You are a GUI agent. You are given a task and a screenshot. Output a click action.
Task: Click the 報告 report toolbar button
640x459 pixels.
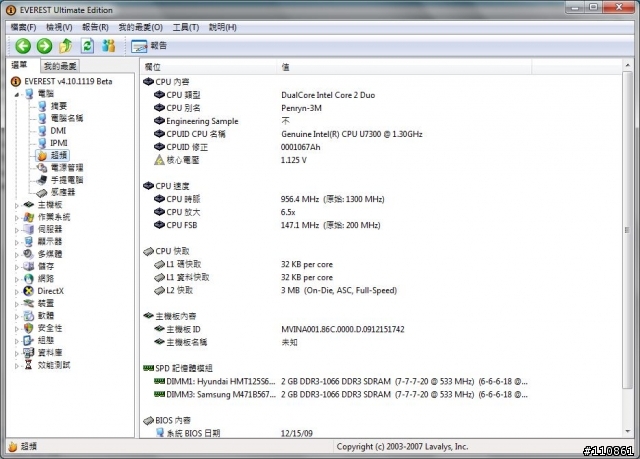[149, 46]
